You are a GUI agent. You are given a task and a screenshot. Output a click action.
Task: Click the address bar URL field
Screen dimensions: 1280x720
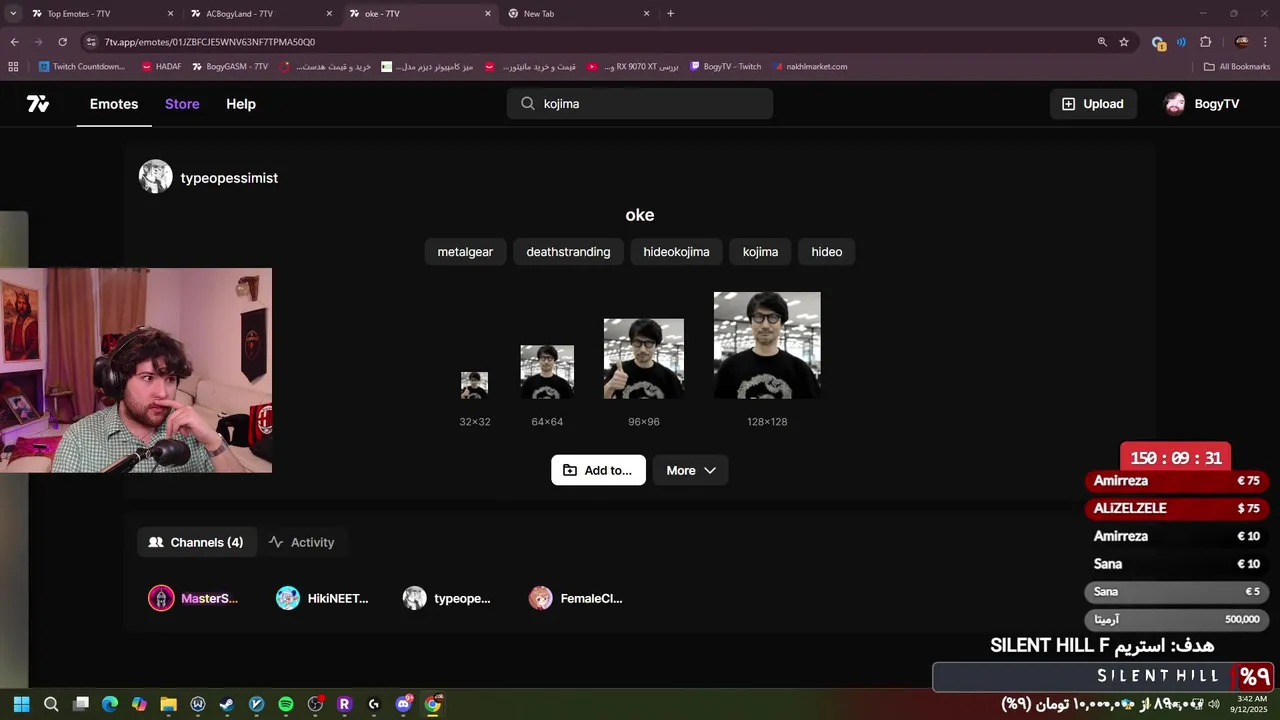590,42
